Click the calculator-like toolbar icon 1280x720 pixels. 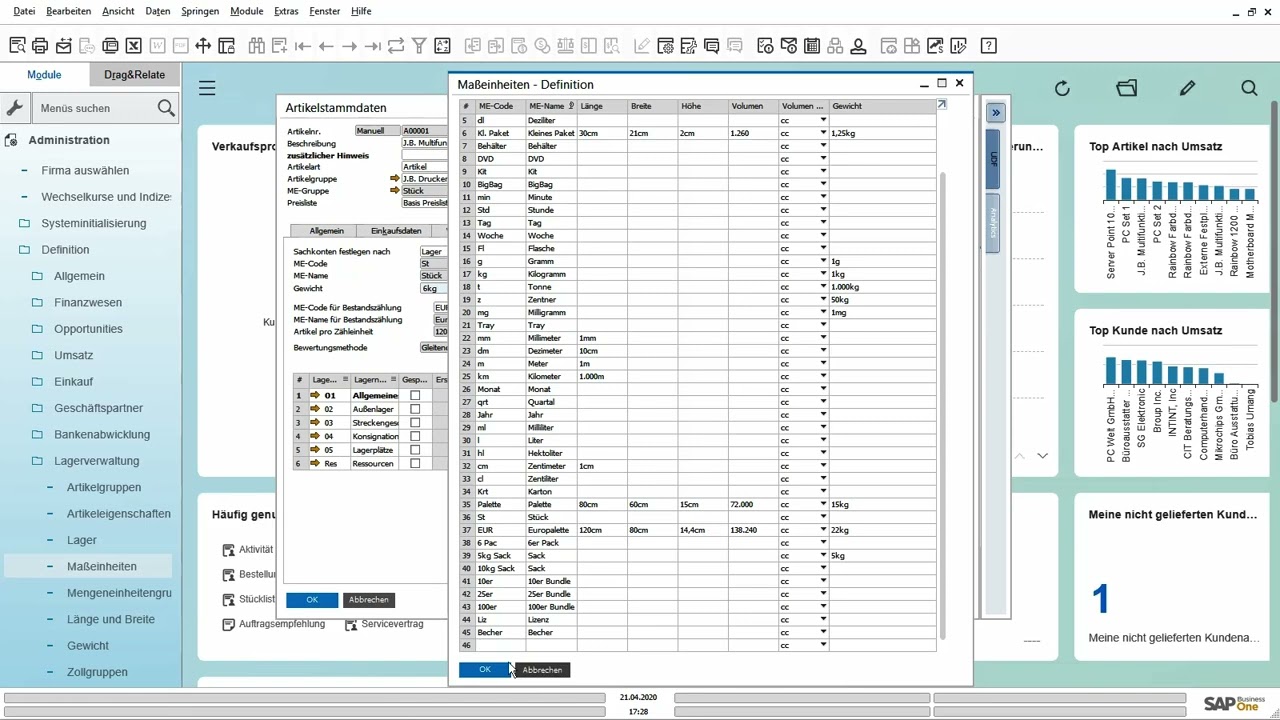click(x=811, y=46)
